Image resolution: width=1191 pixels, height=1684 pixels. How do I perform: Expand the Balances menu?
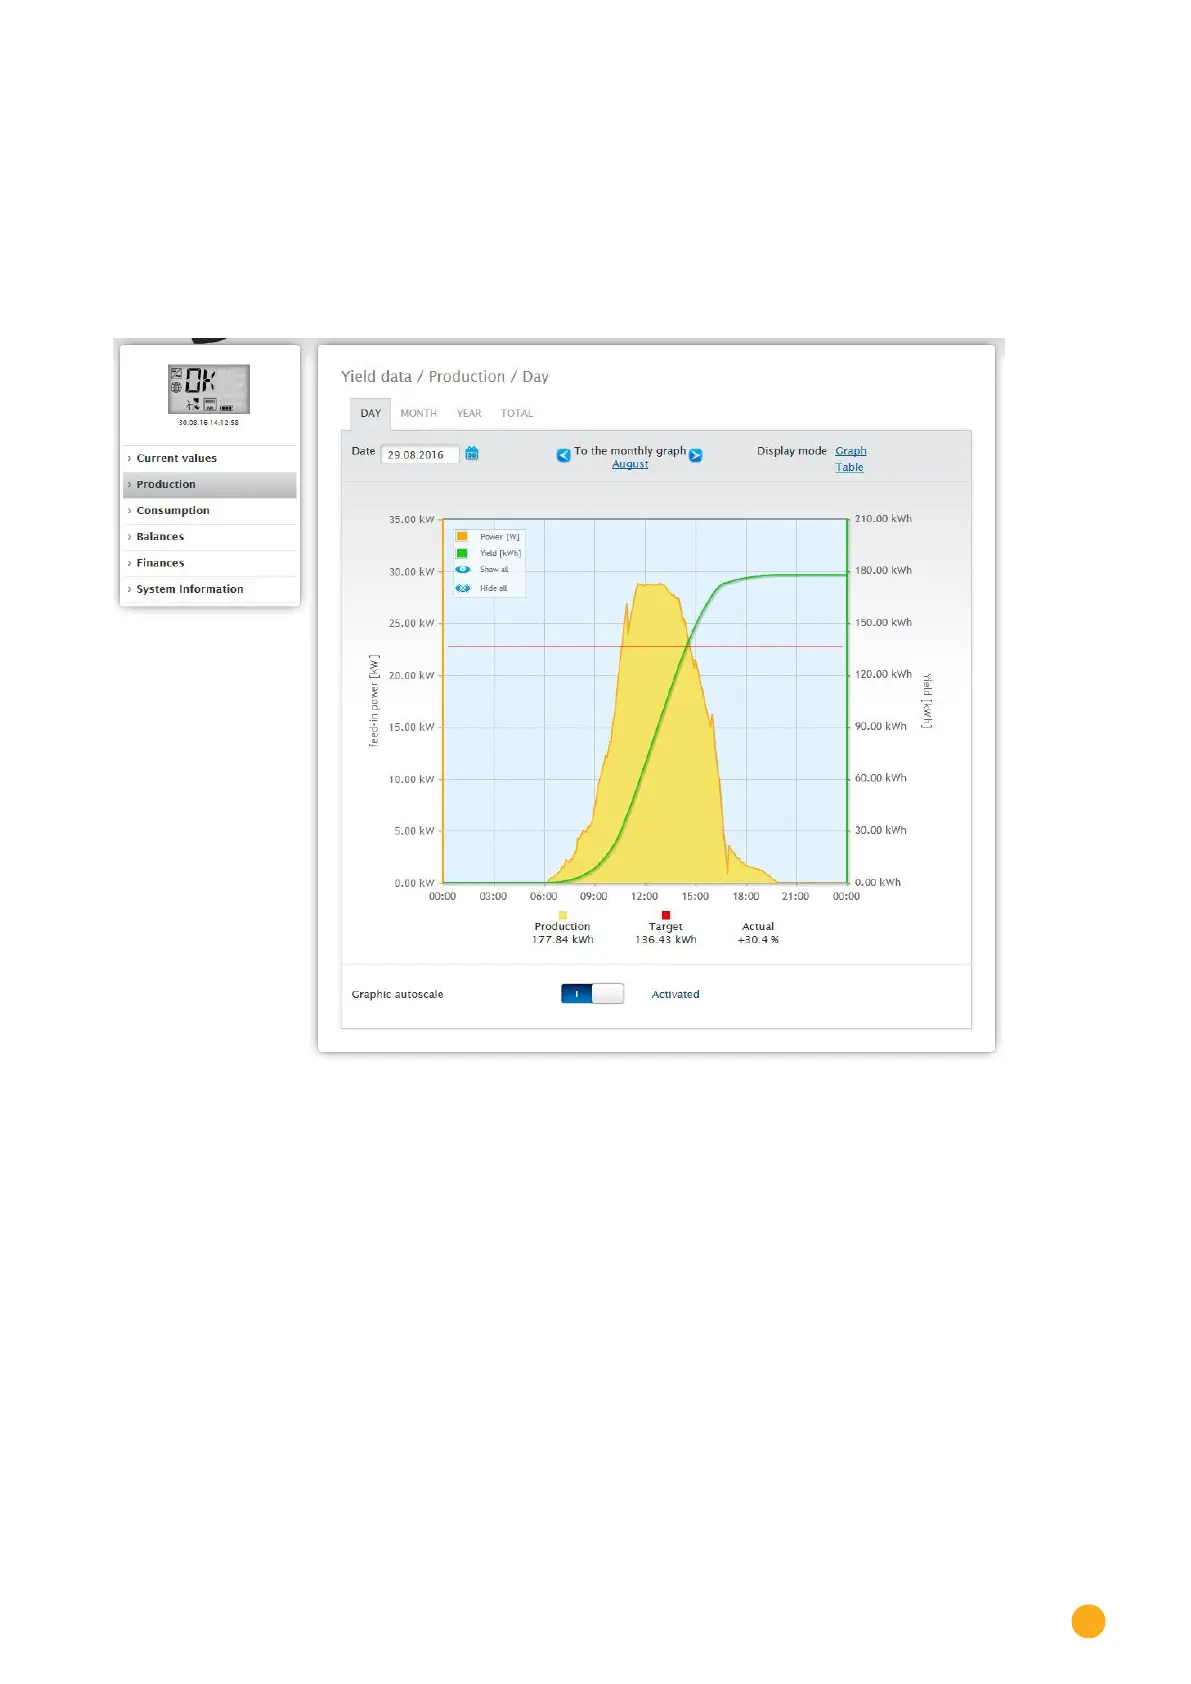coord(210,537)
